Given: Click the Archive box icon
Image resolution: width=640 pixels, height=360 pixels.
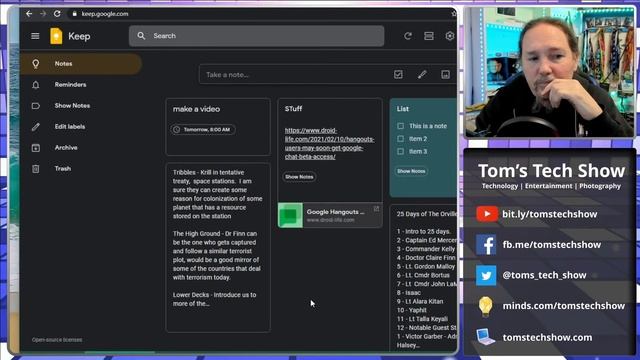Looking at the screenshot, I should pyautogui.click(x=36, y=148).
